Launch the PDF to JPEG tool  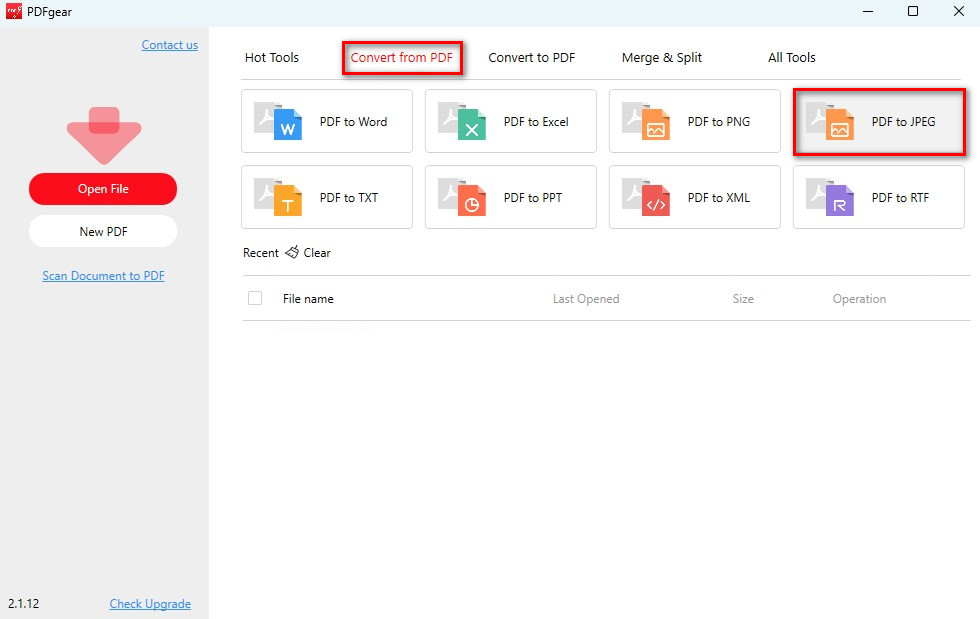pos(878,121)
